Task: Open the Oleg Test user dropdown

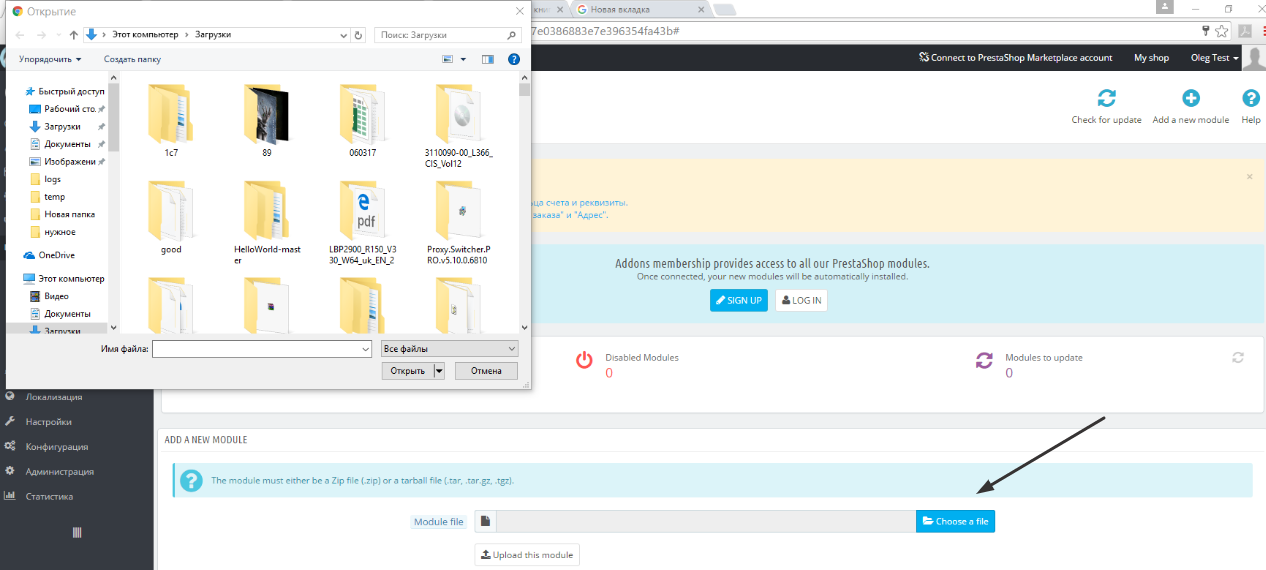Action: pyautogui.click(x=1215, y=58)
